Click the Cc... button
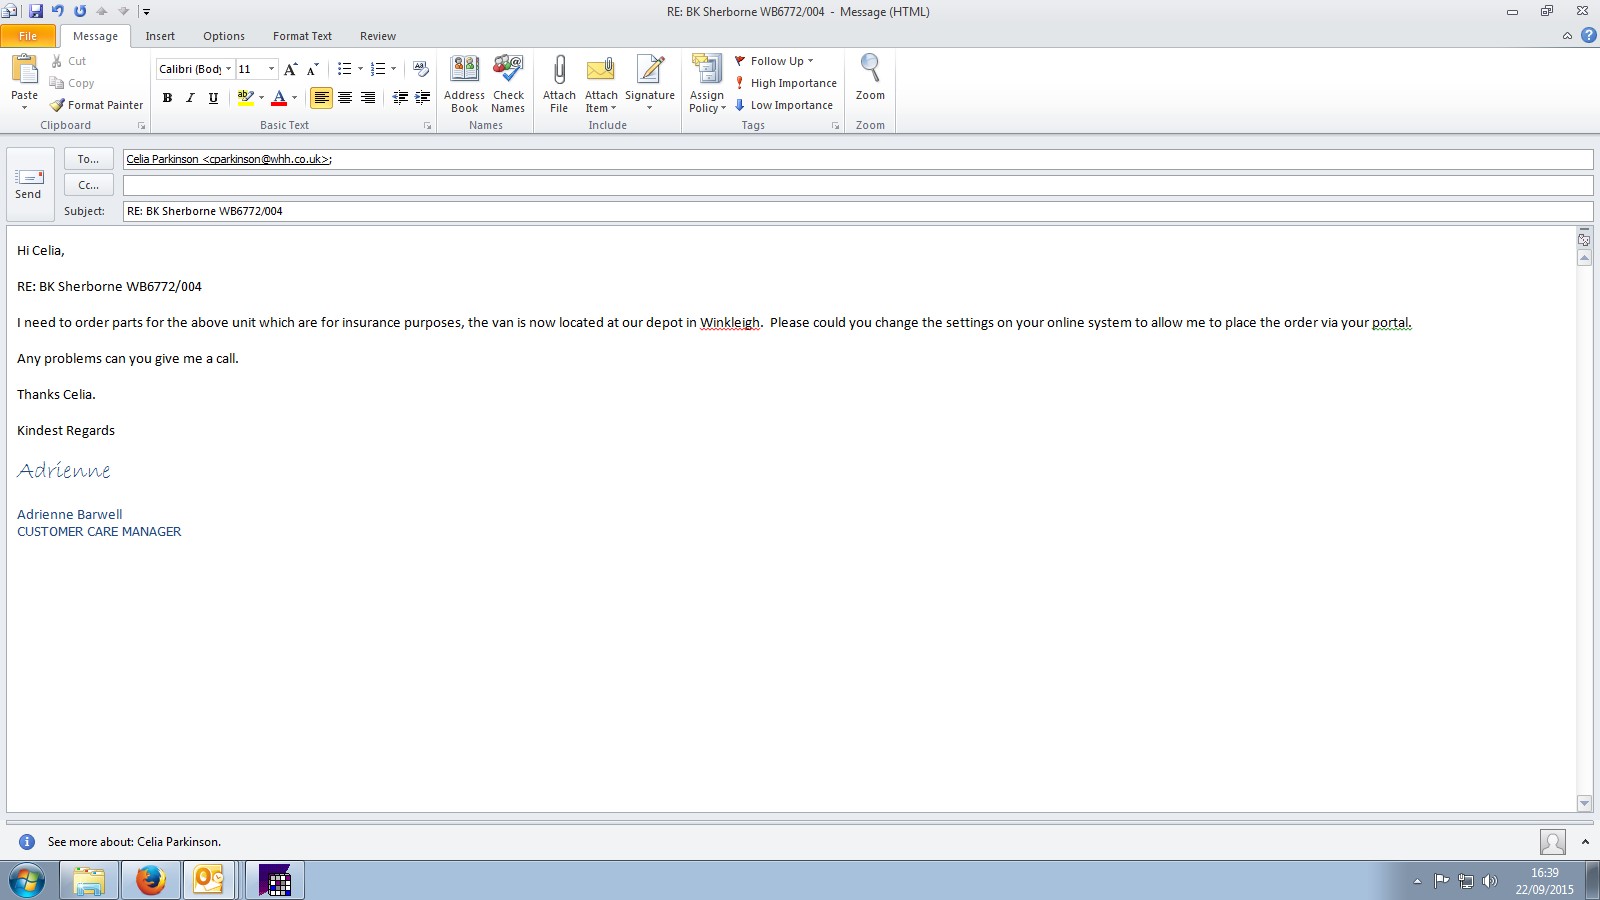The height and width of the screenshot is (900, 1600). (x=89, y=185)
